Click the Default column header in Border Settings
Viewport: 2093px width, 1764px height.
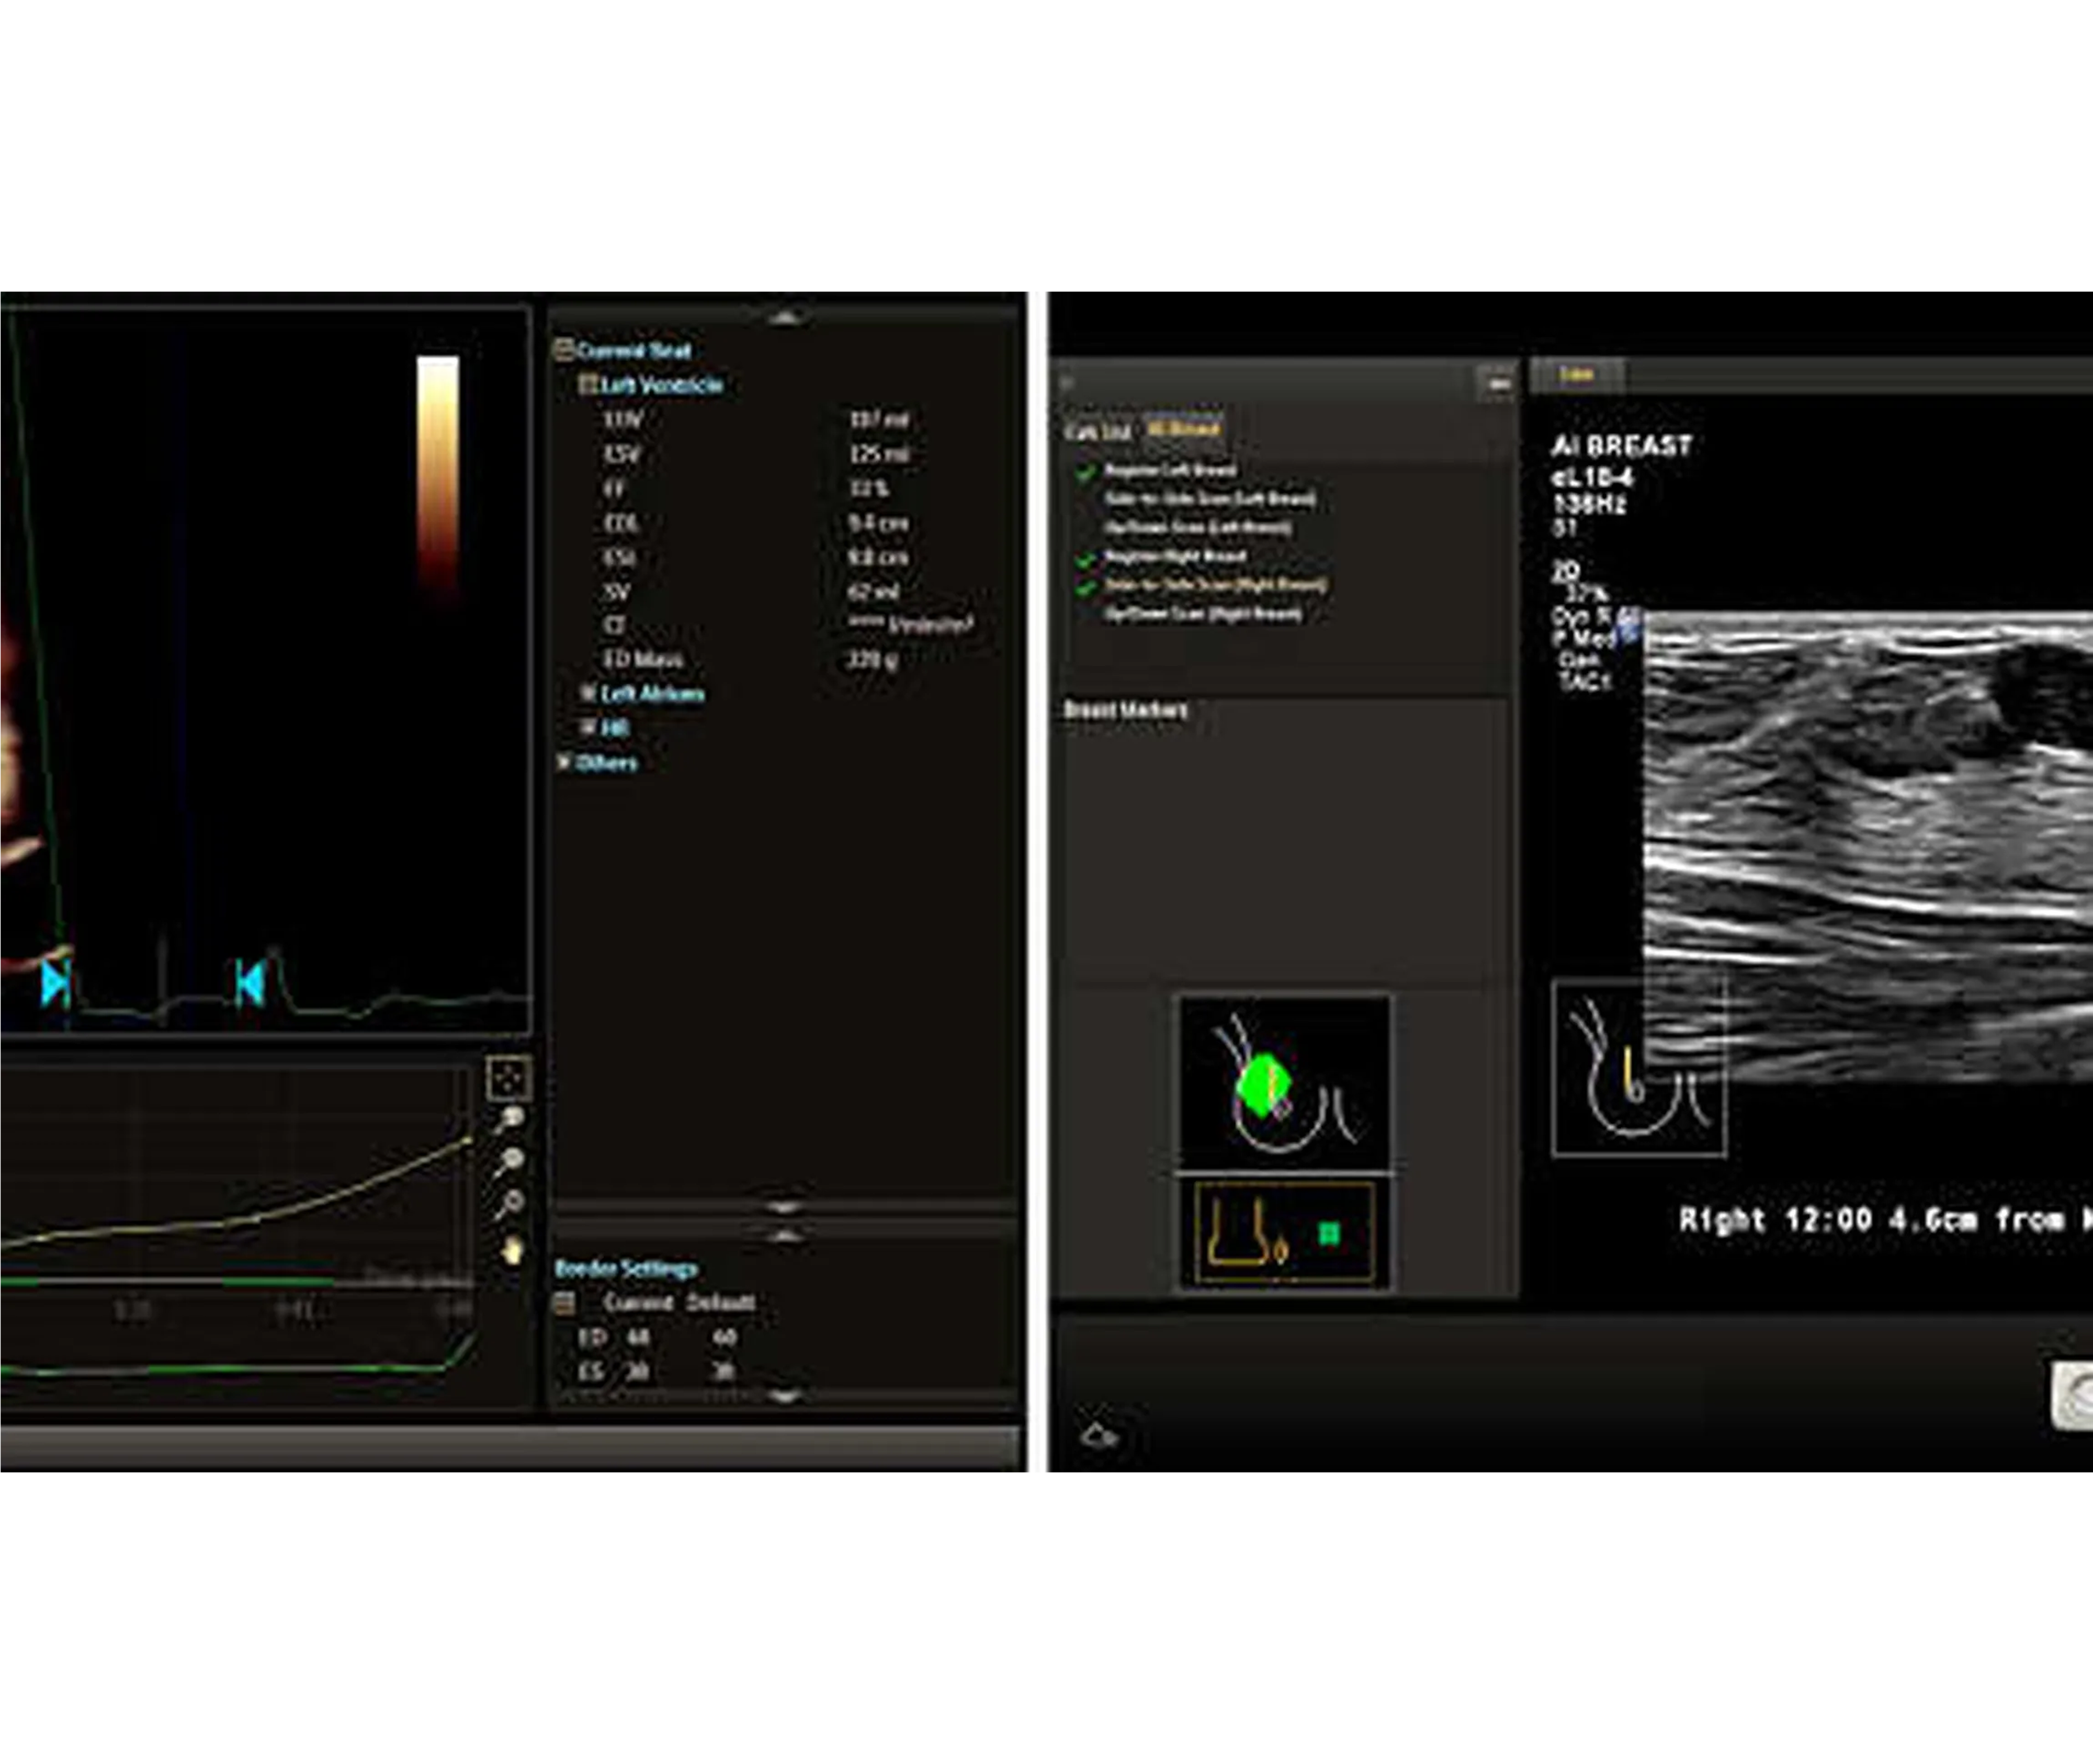[721, 1303]
